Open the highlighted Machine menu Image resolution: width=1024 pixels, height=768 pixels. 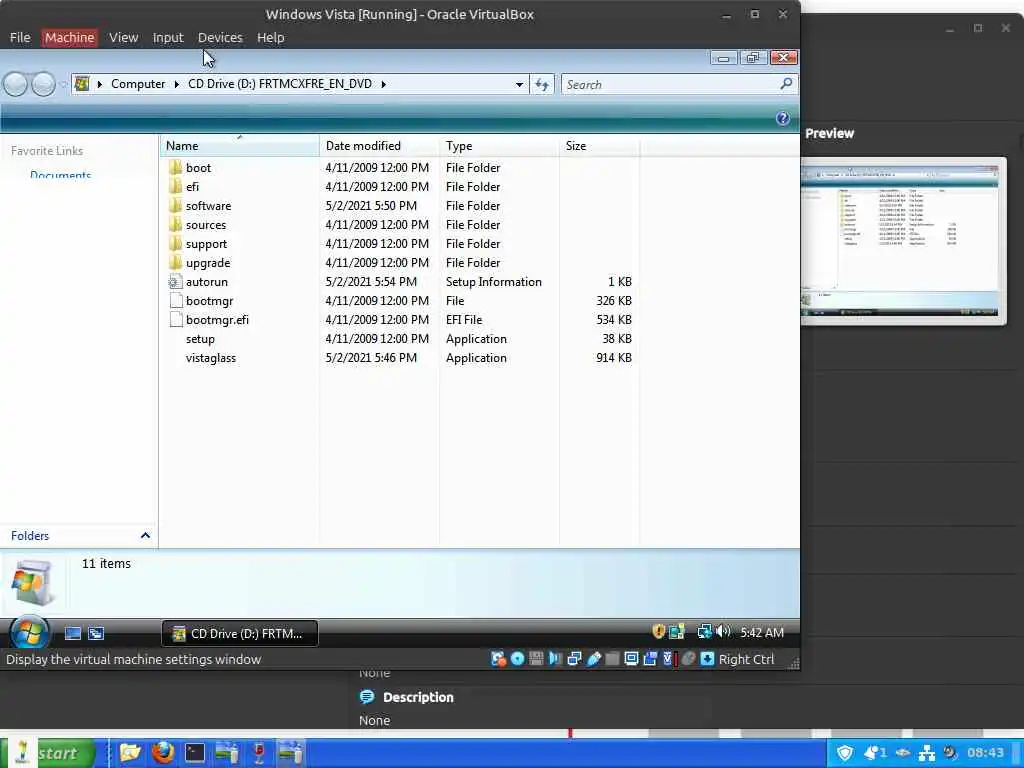pyautogui.click(x=69, y=37)
